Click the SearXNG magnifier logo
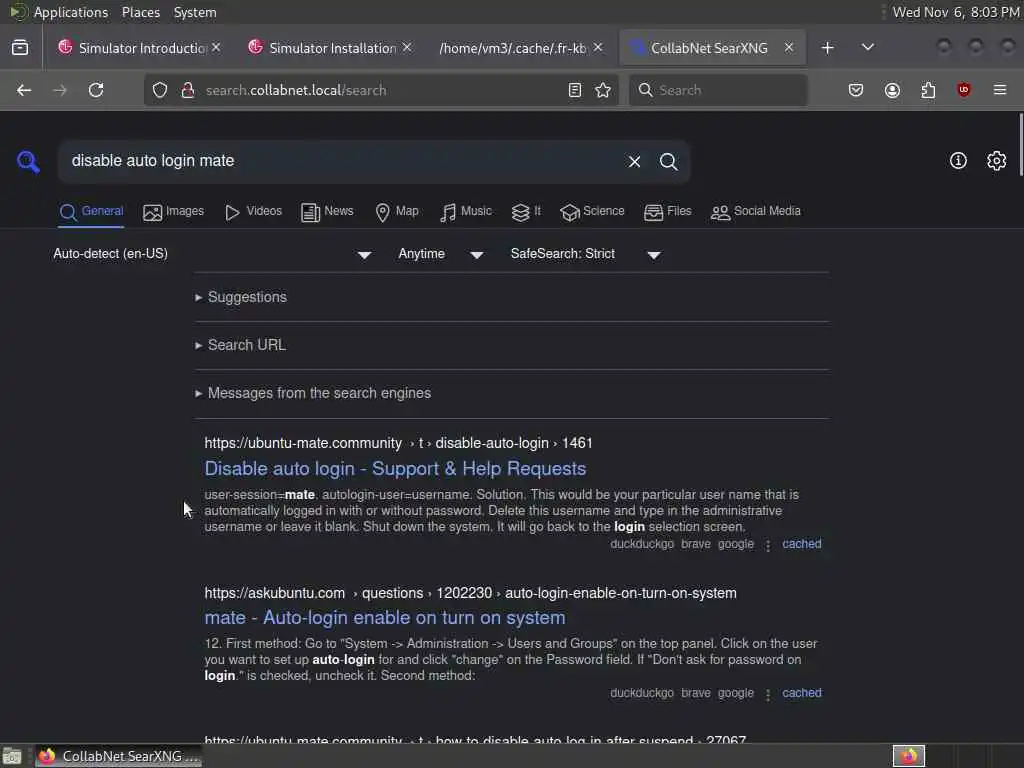1024x768 pixels. click(x=28, y=161)
